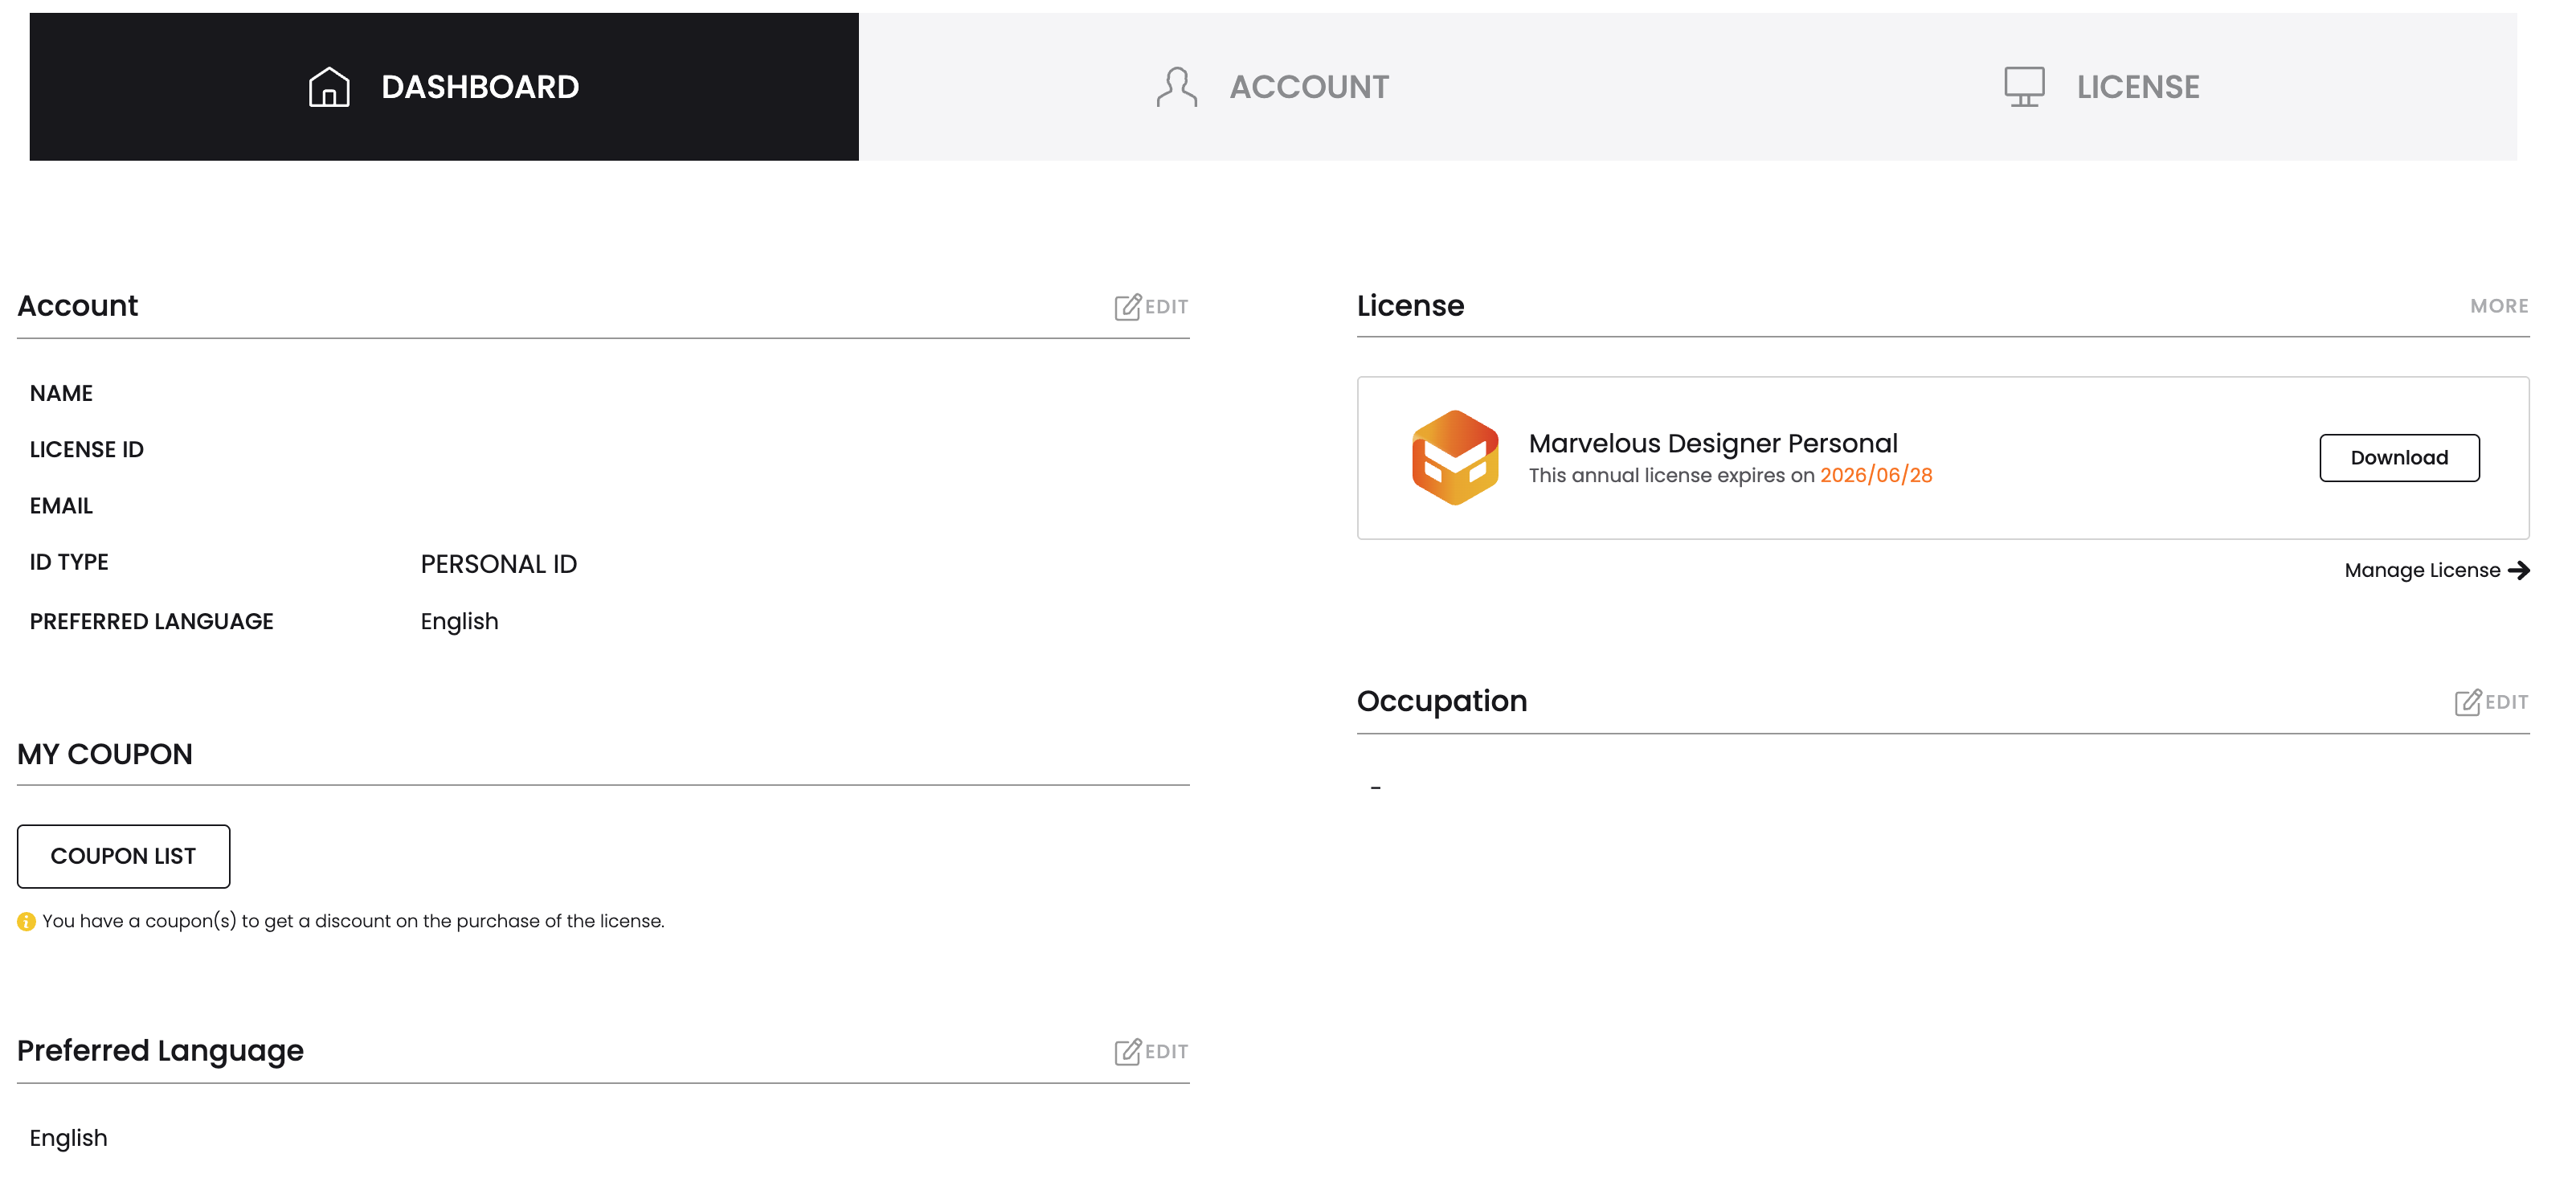The height and width of the screenshot is (1178, 2576).
Task: Edit the Preferred Language section
Action: (1151, 1052)
